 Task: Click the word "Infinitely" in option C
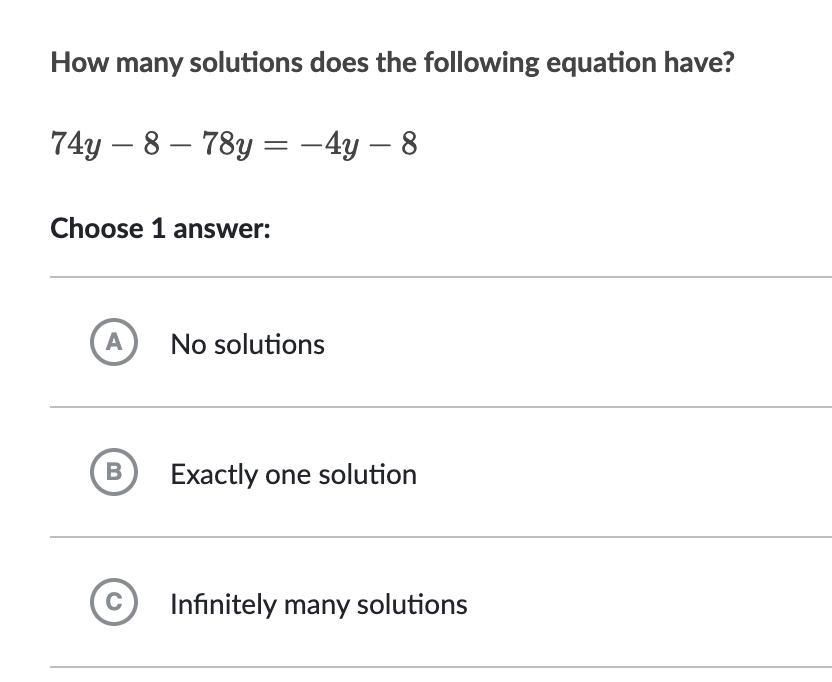223,604
